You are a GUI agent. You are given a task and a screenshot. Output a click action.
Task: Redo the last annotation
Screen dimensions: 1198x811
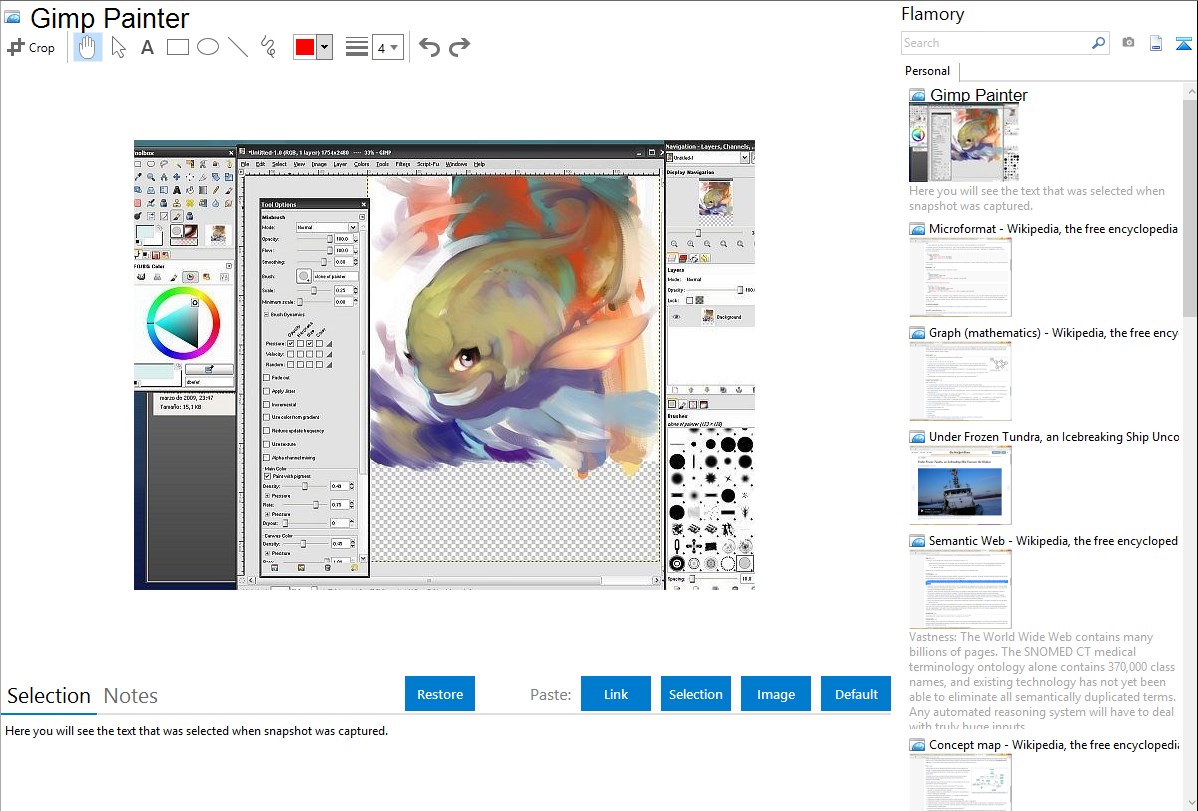point(459,47)
